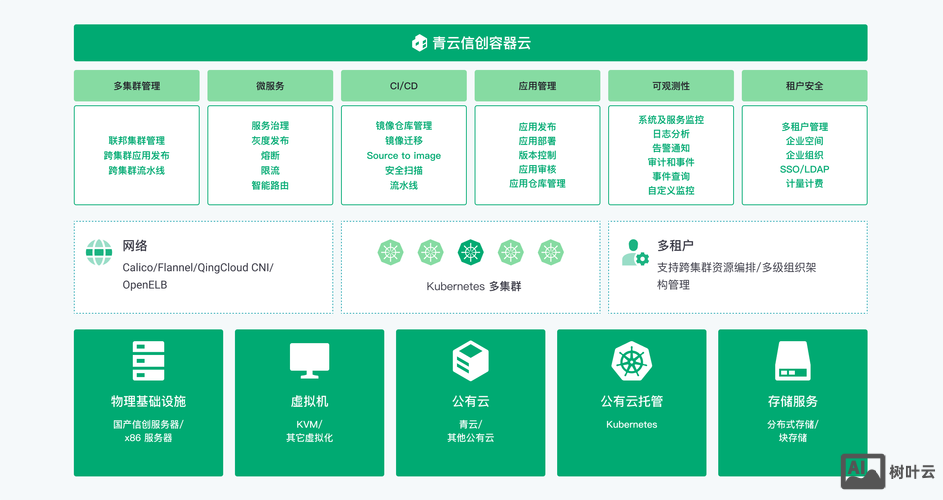The image size is (943, 500).
Task: Click the 虚拟机 card title
Action: [x=310, y=401]
